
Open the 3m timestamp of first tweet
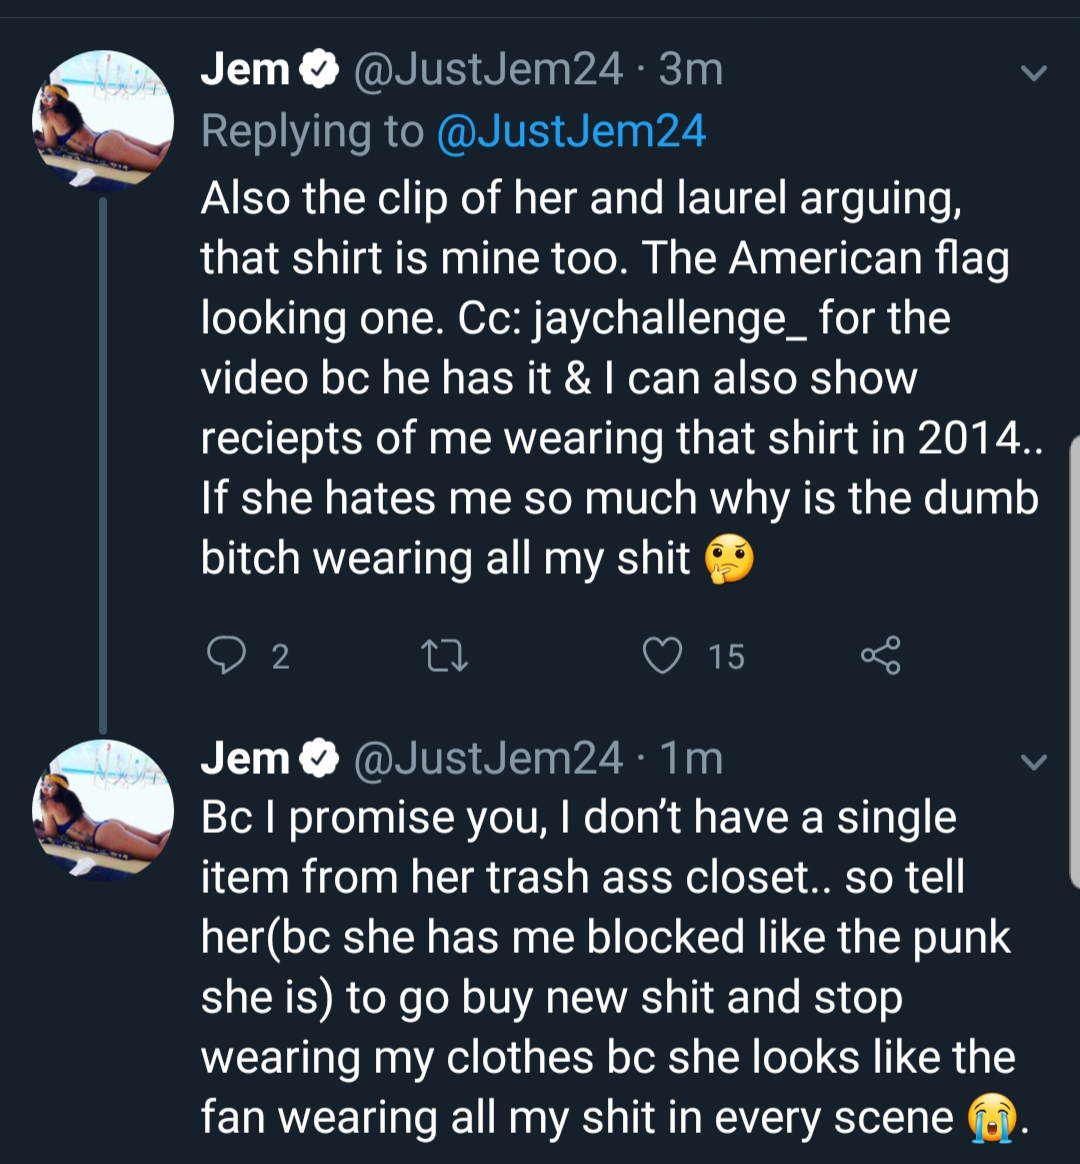(x=690, y=69)
